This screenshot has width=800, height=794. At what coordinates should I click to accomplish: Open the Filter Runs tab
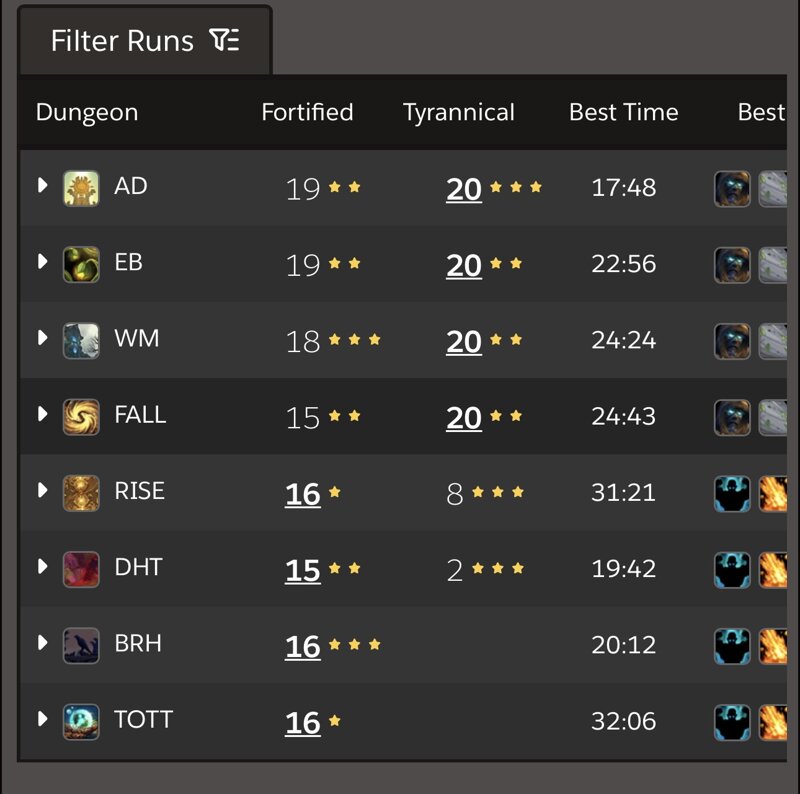(x=145, y=41)
